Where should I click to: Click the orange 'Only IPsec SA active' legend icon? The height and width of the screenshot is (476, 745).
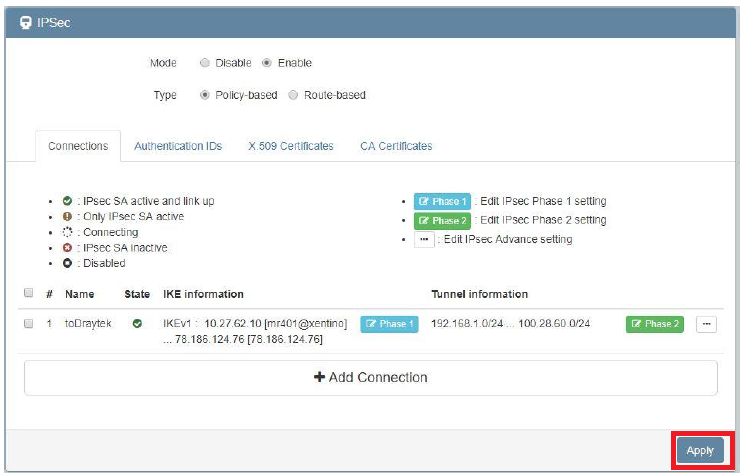(67, 216)
